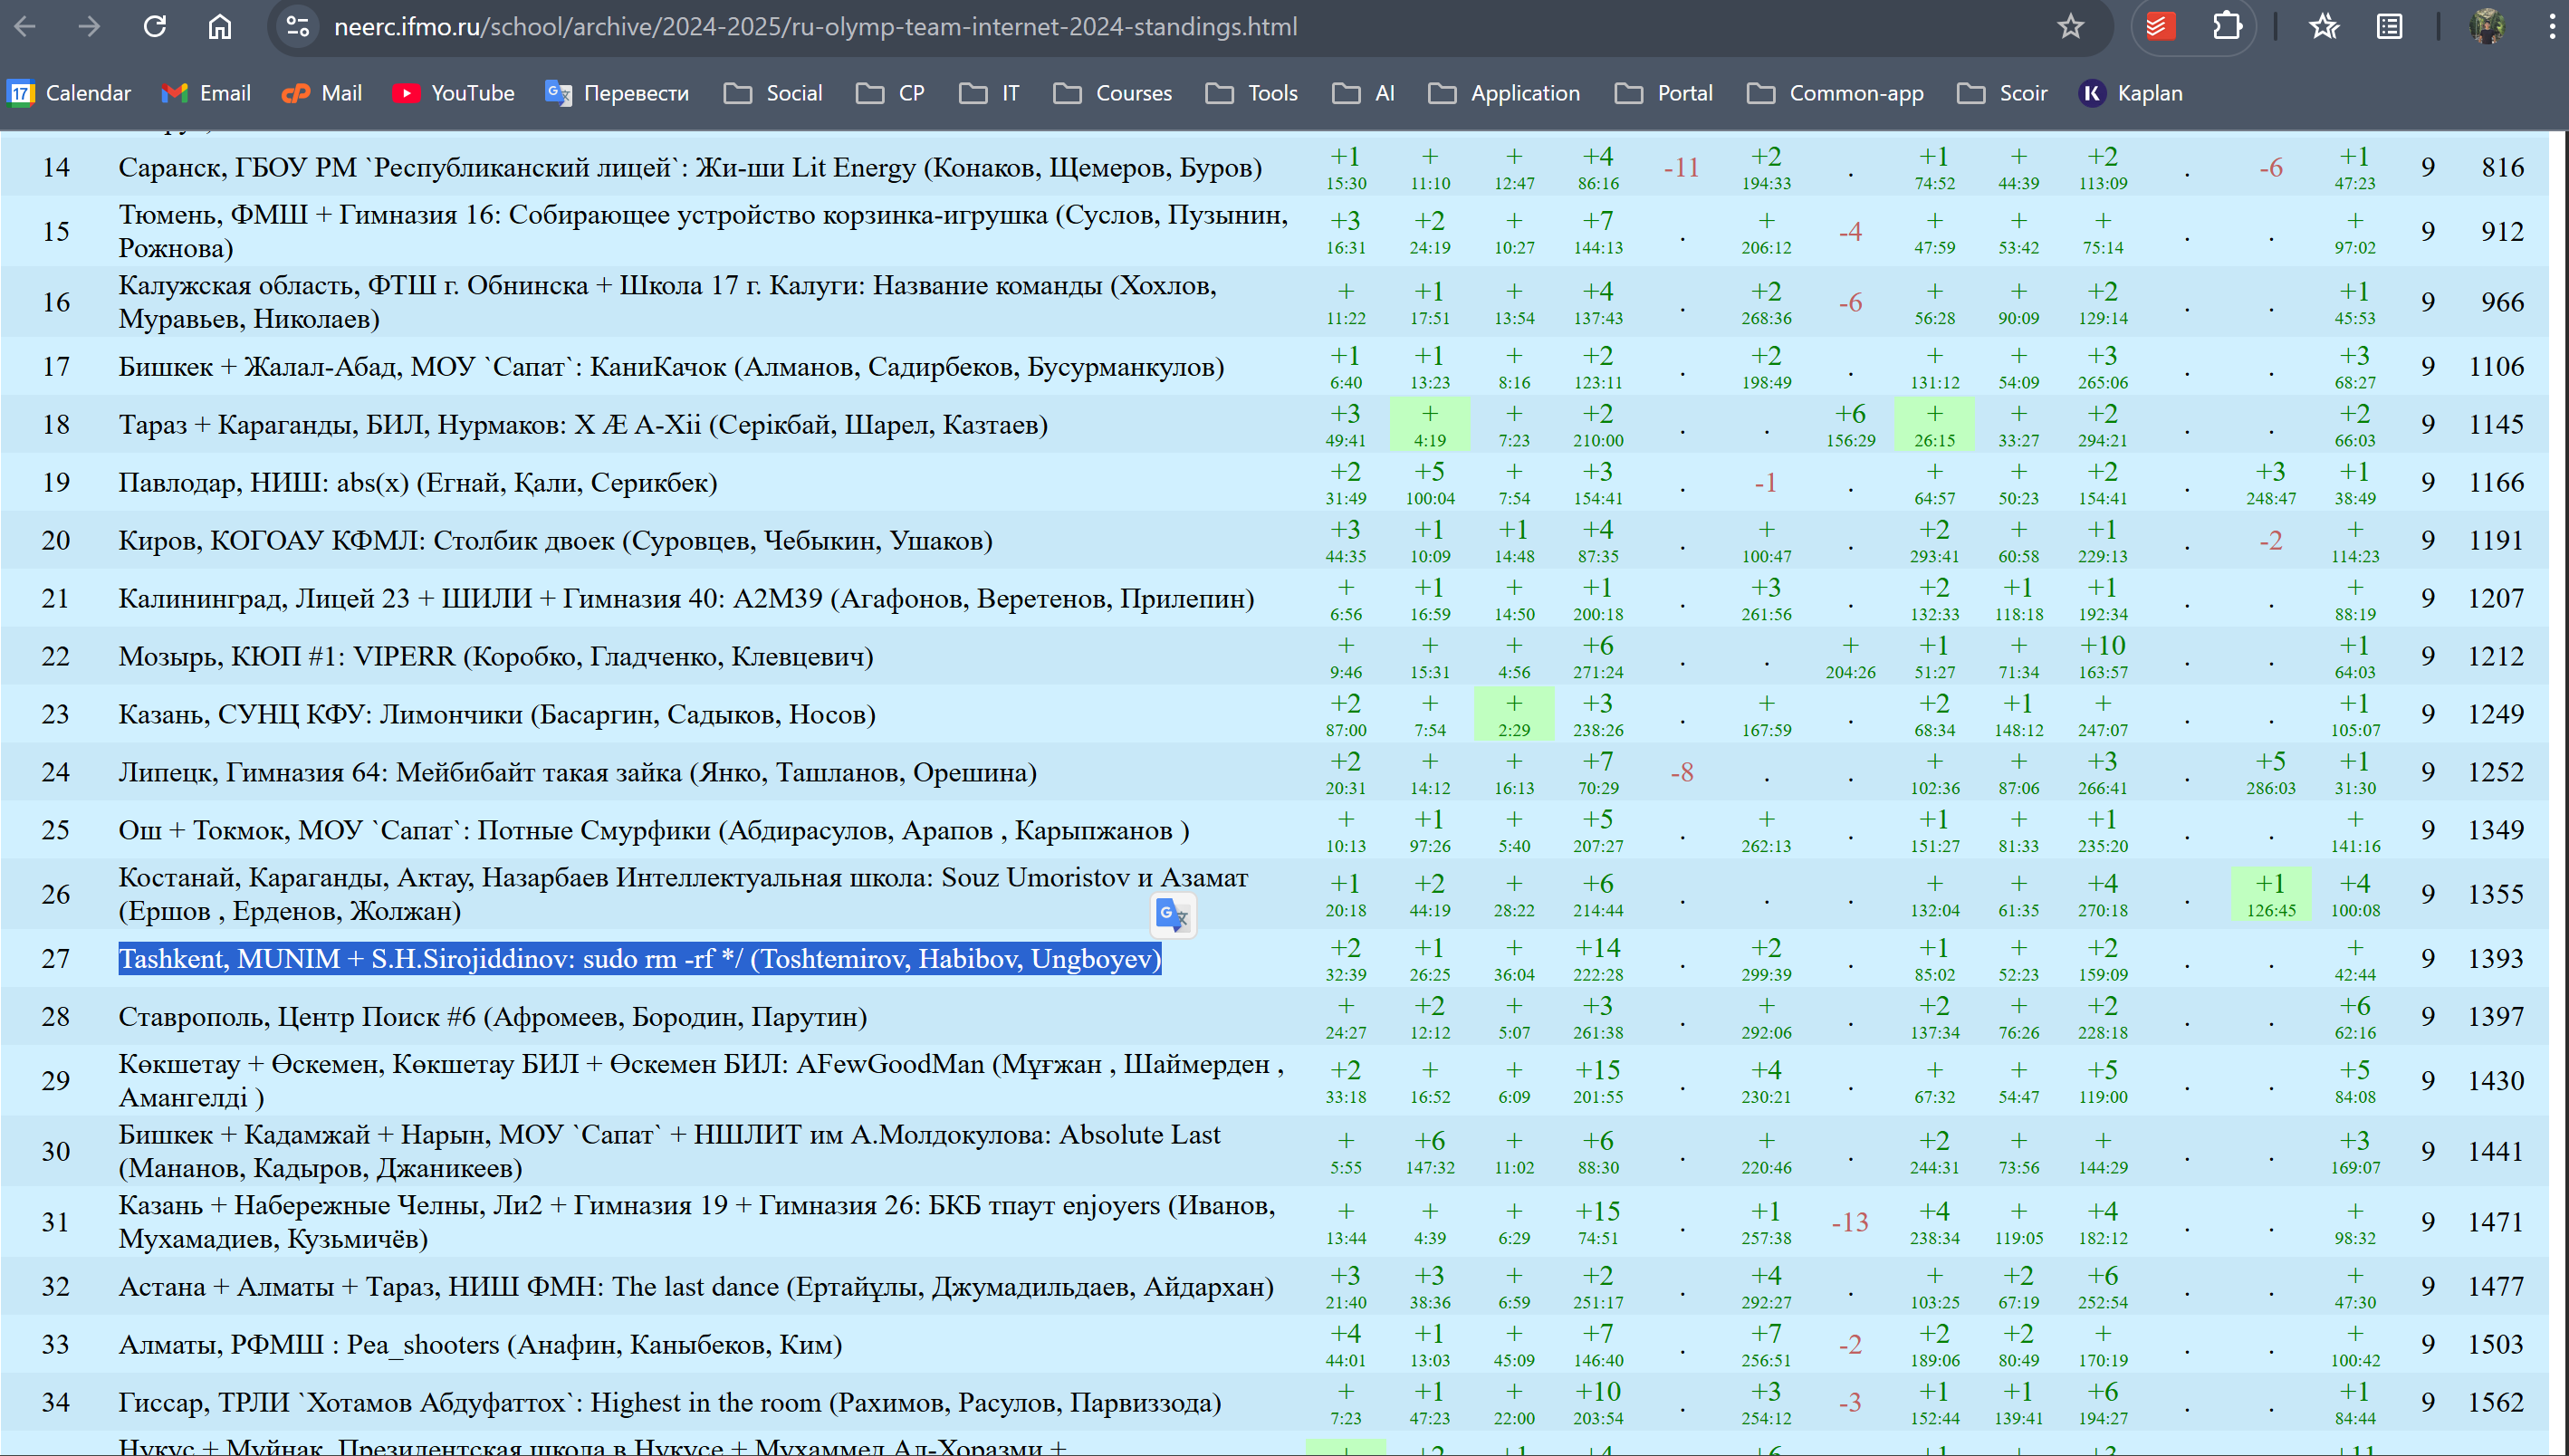Bookmark this page with the star icon
The height and width of the screenshot is (1456, 2569).
[2070, 27]
